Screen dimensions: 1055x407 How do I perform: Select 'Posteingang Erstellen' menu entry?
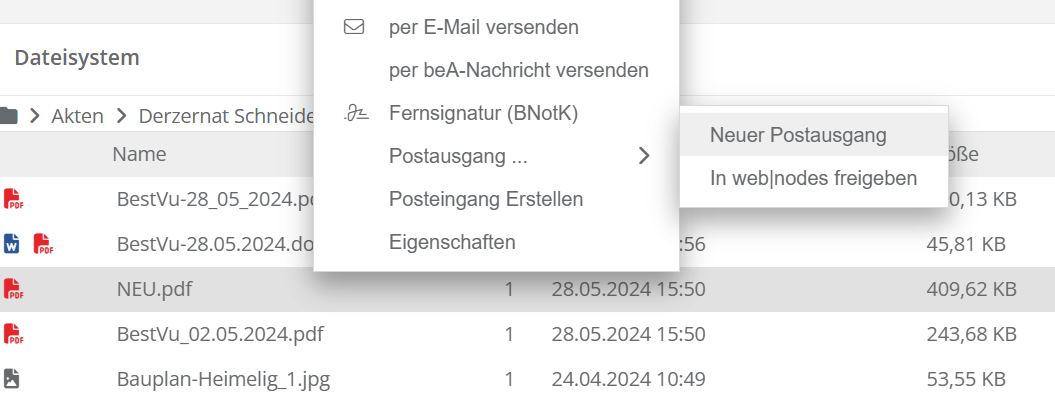pyautogui.click(x=485, y=199)
